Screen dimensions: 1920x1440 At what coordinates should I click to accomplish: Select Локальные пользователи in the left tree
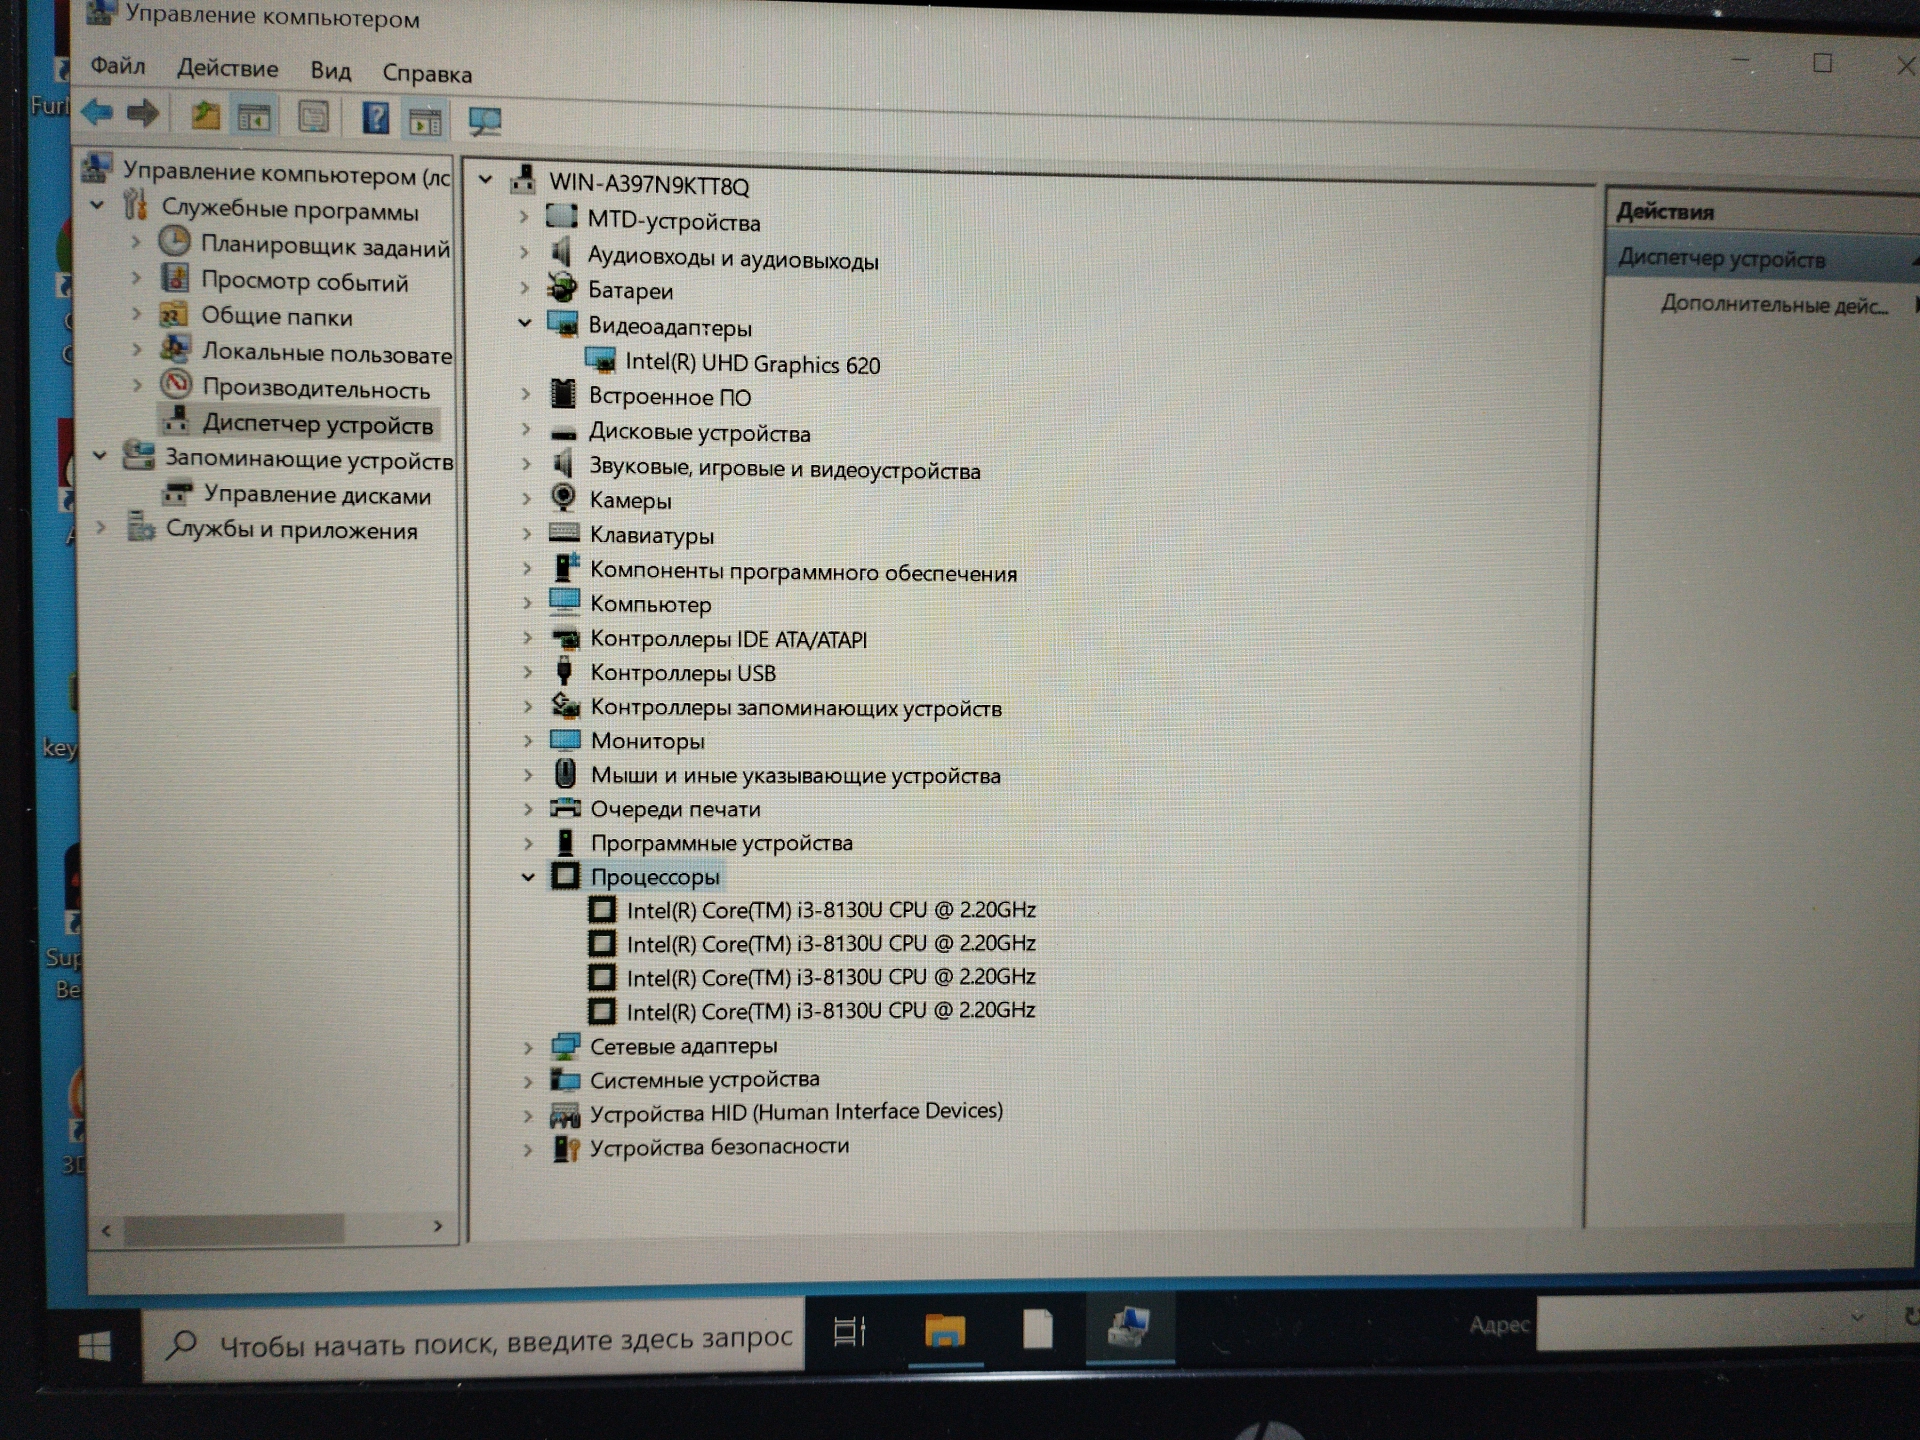[327, 353]
